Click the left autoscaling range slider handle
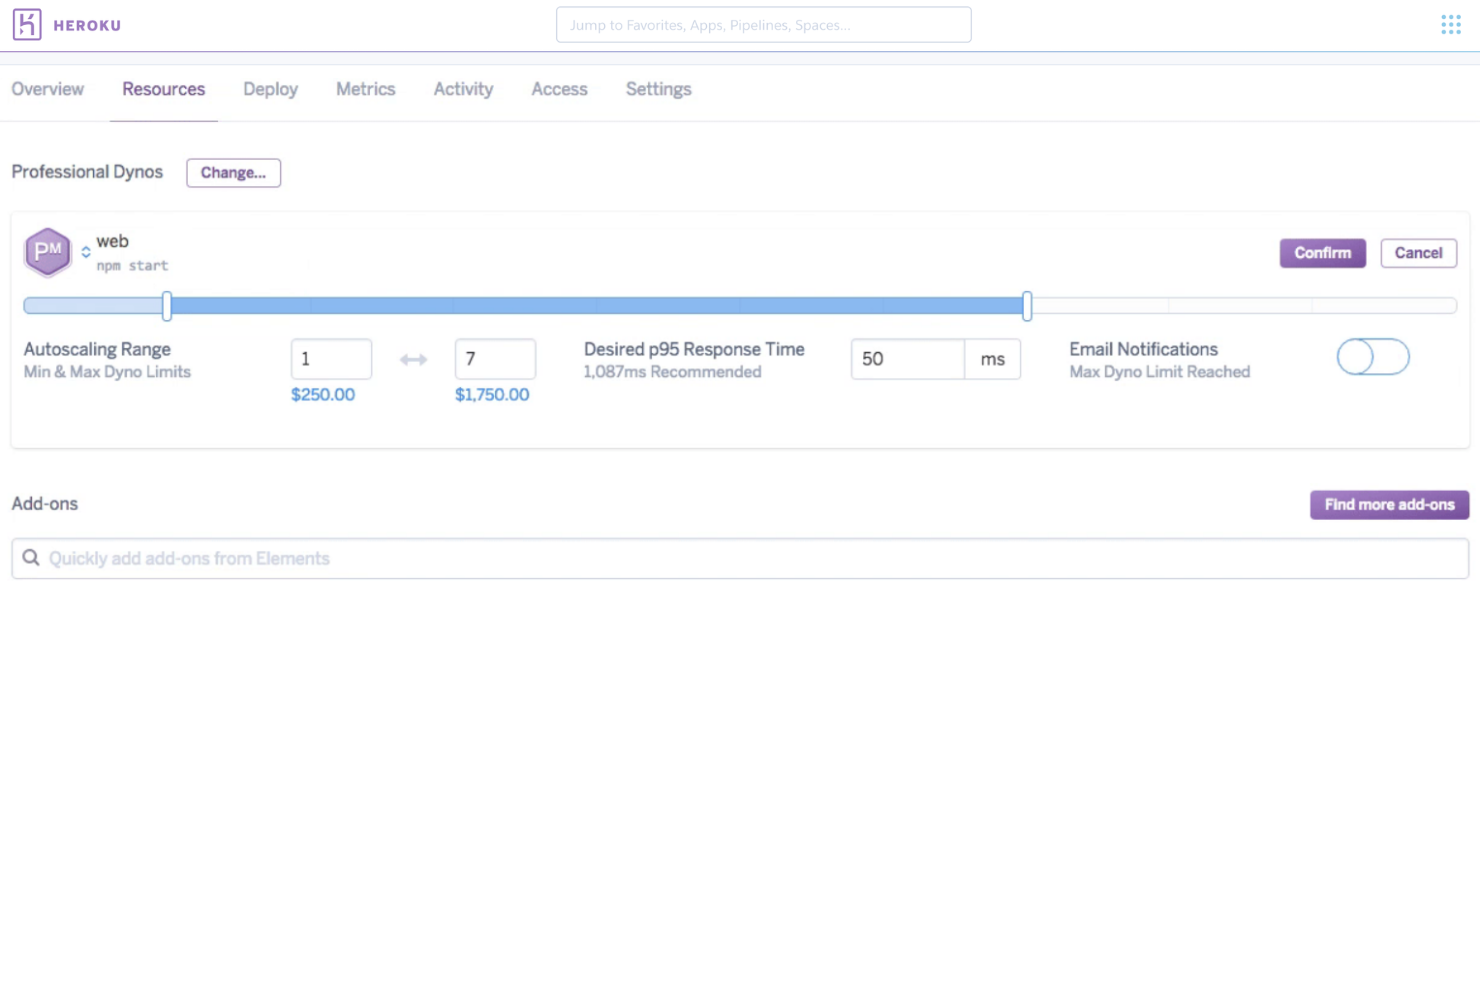This screenshot has height=987, width=1480. 166,306
